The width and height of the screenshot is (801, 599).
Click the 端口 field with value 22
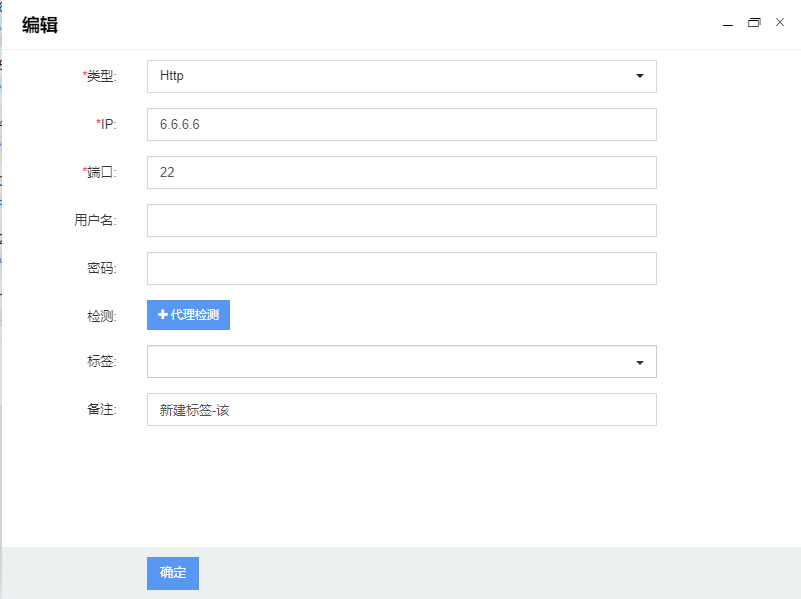(x=402, y=173)
